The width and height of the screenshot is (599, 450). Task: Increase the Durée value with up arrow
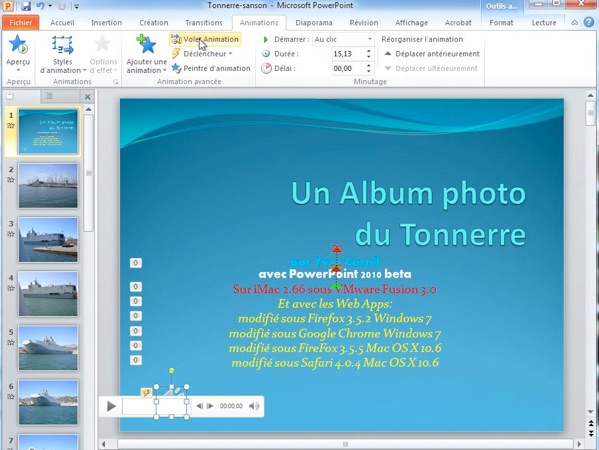point(369,51)
